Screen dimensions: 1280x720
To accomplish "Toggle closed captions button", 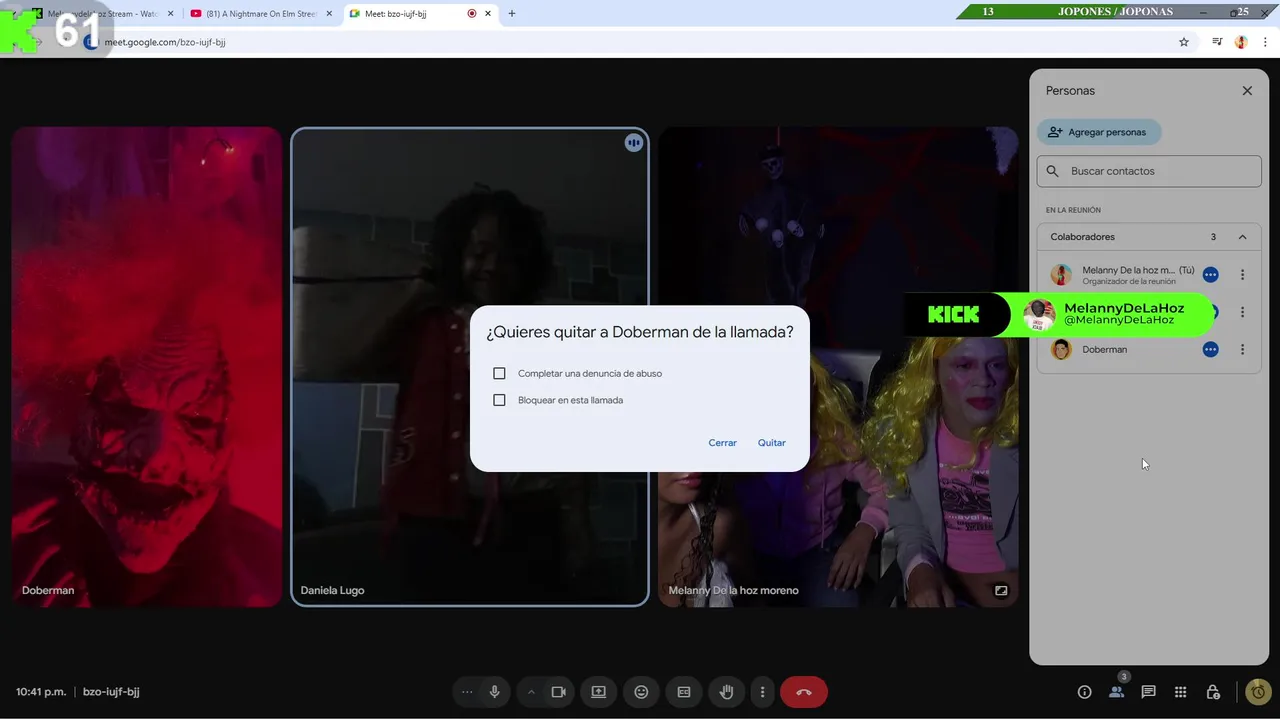I will 684,692.
